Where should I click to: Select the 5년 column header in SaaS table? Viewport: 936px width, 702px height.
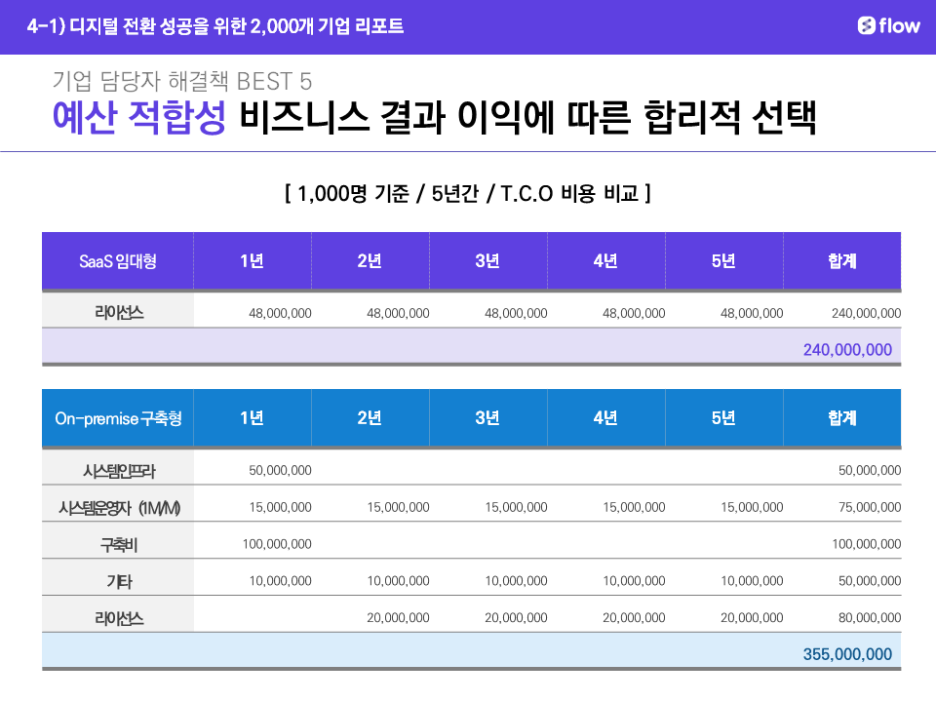pos(723,261)
